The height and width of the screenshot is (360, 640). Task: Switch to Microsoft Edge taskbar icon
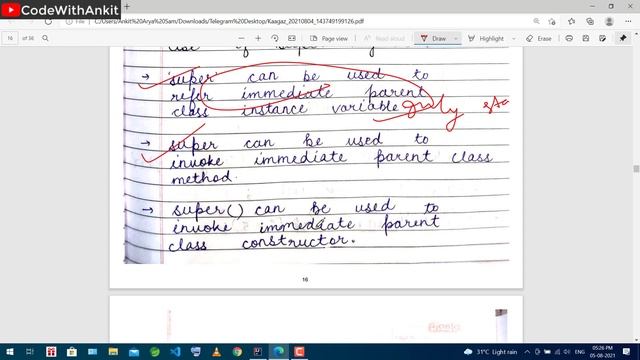click(x=279, y=351)
